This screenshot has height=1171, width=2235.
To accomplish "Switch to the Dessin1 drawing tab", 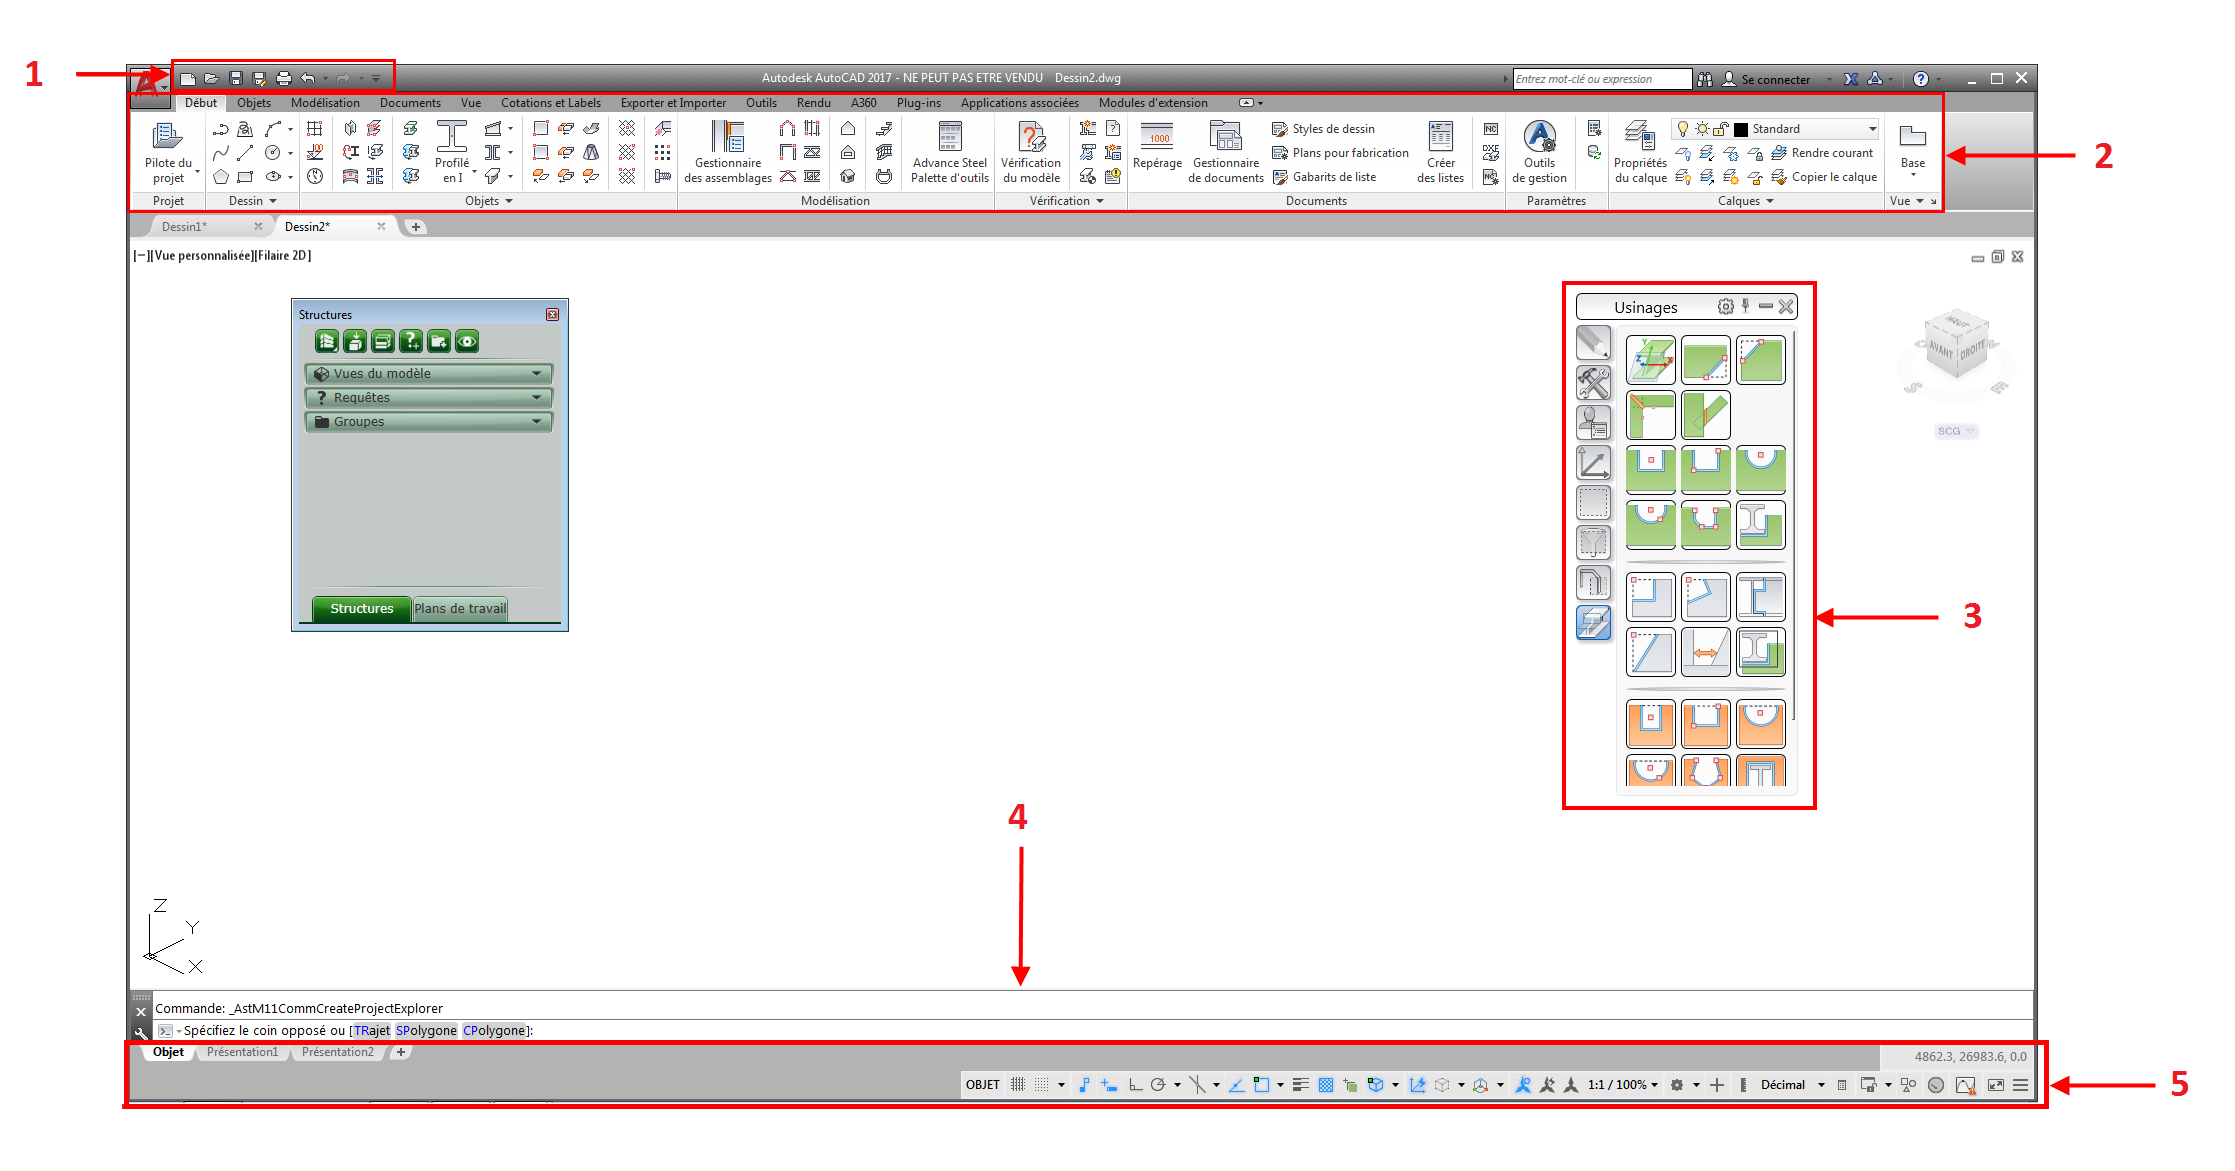I will pyautogui.click(x=185, y=227).
